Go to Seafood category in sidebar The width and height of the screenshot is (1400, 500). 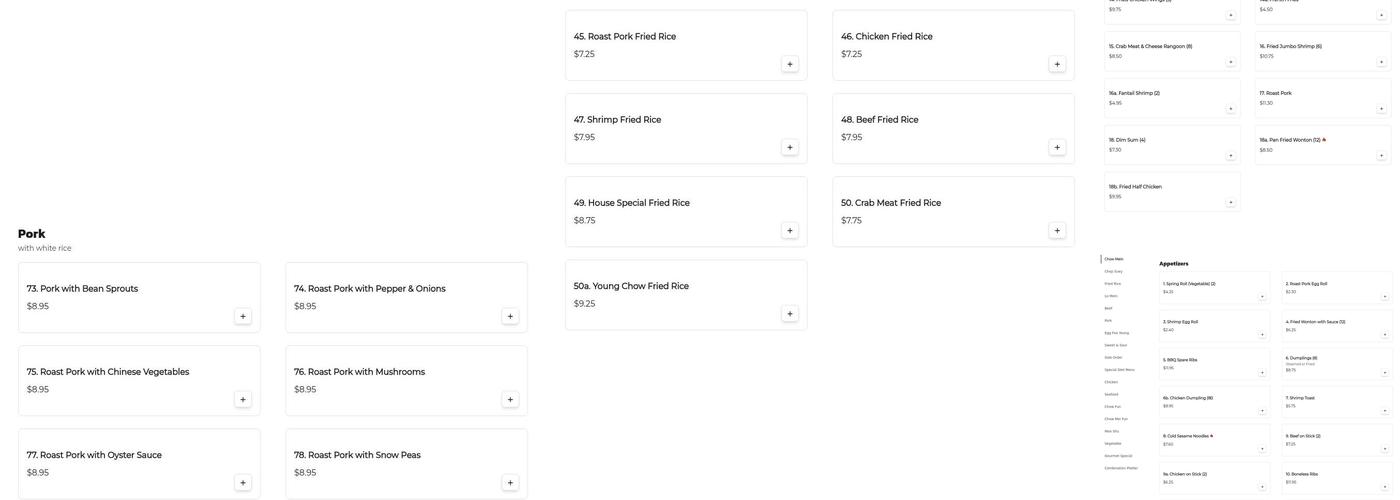point(1112,394)
